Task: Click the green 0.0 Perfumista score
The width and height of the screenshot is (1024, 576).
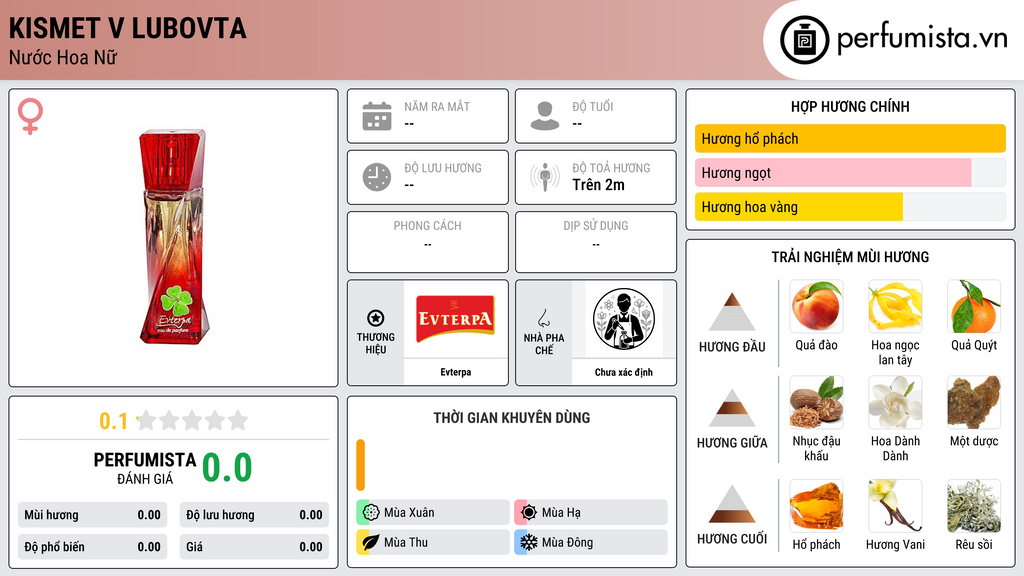Action: tap(227, 468)
